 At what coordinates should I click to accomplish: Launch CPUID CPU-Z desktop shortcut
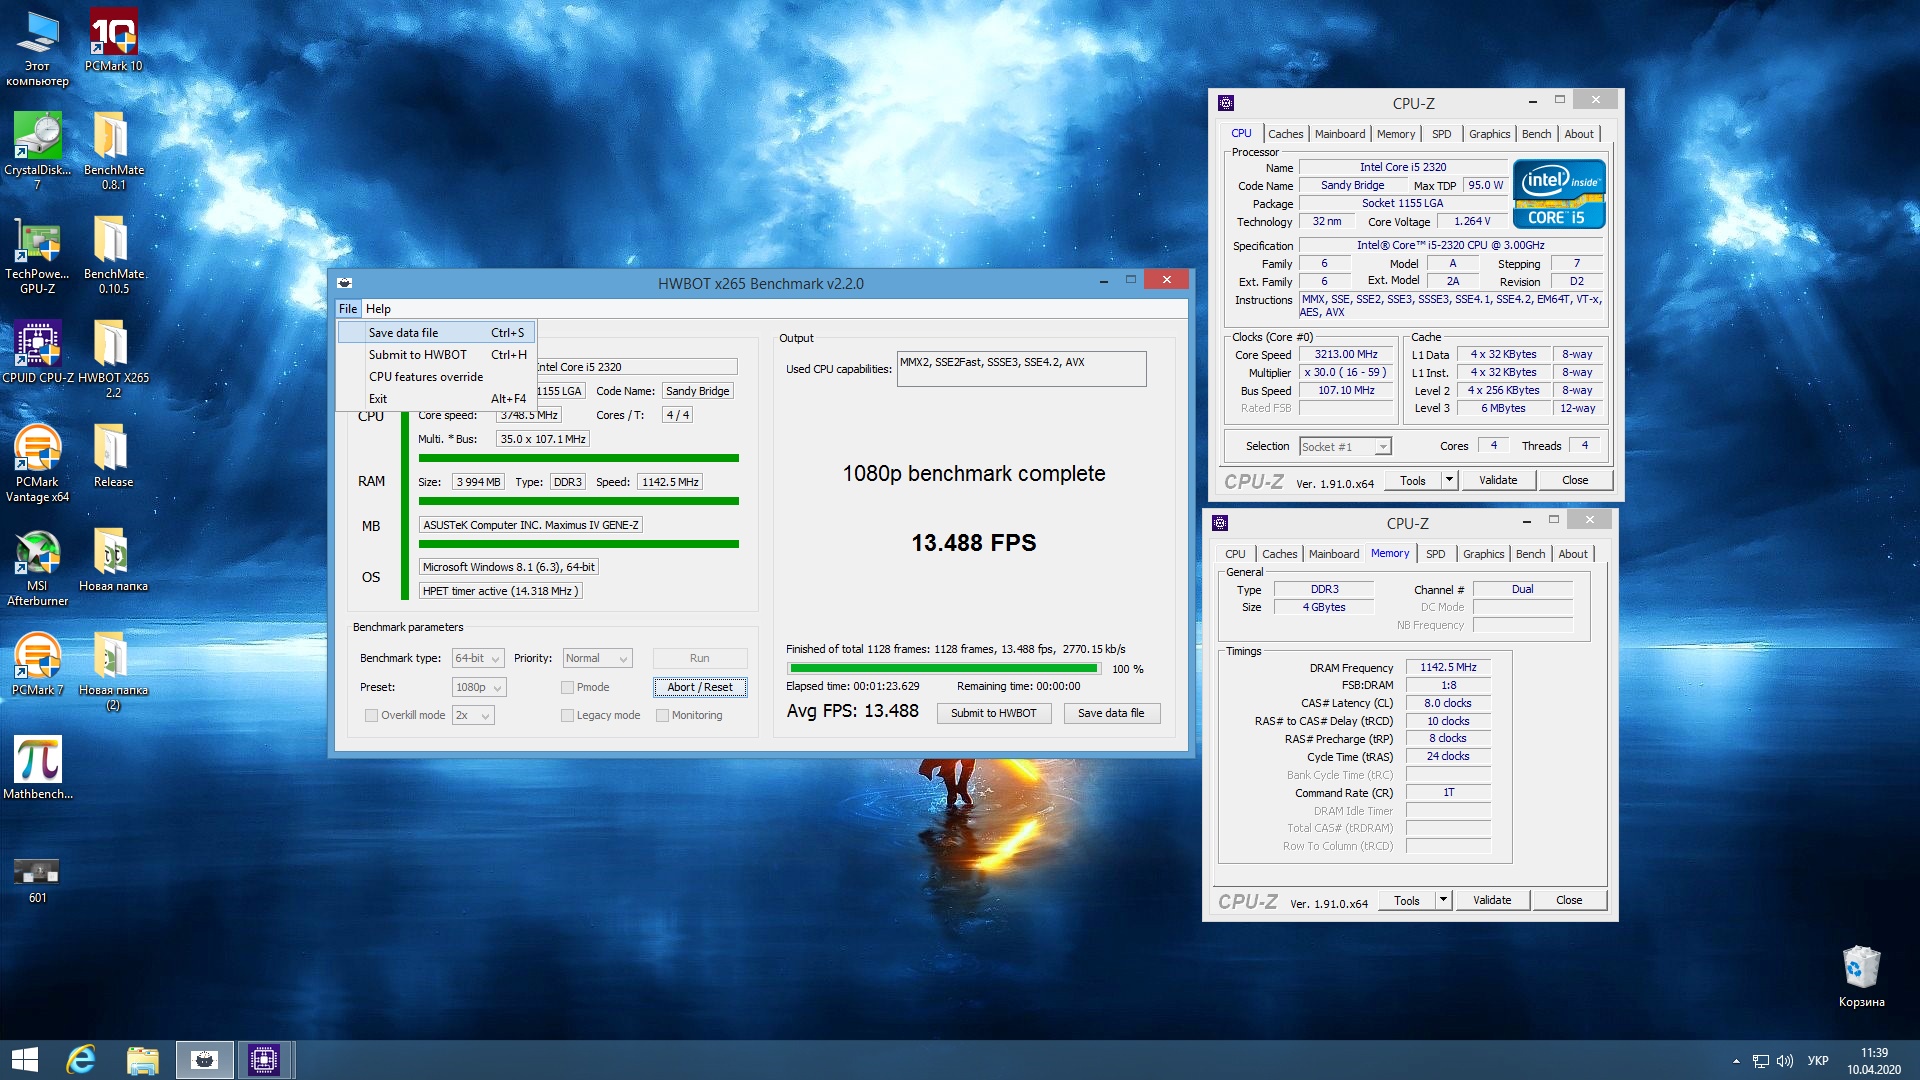[37, 352]
